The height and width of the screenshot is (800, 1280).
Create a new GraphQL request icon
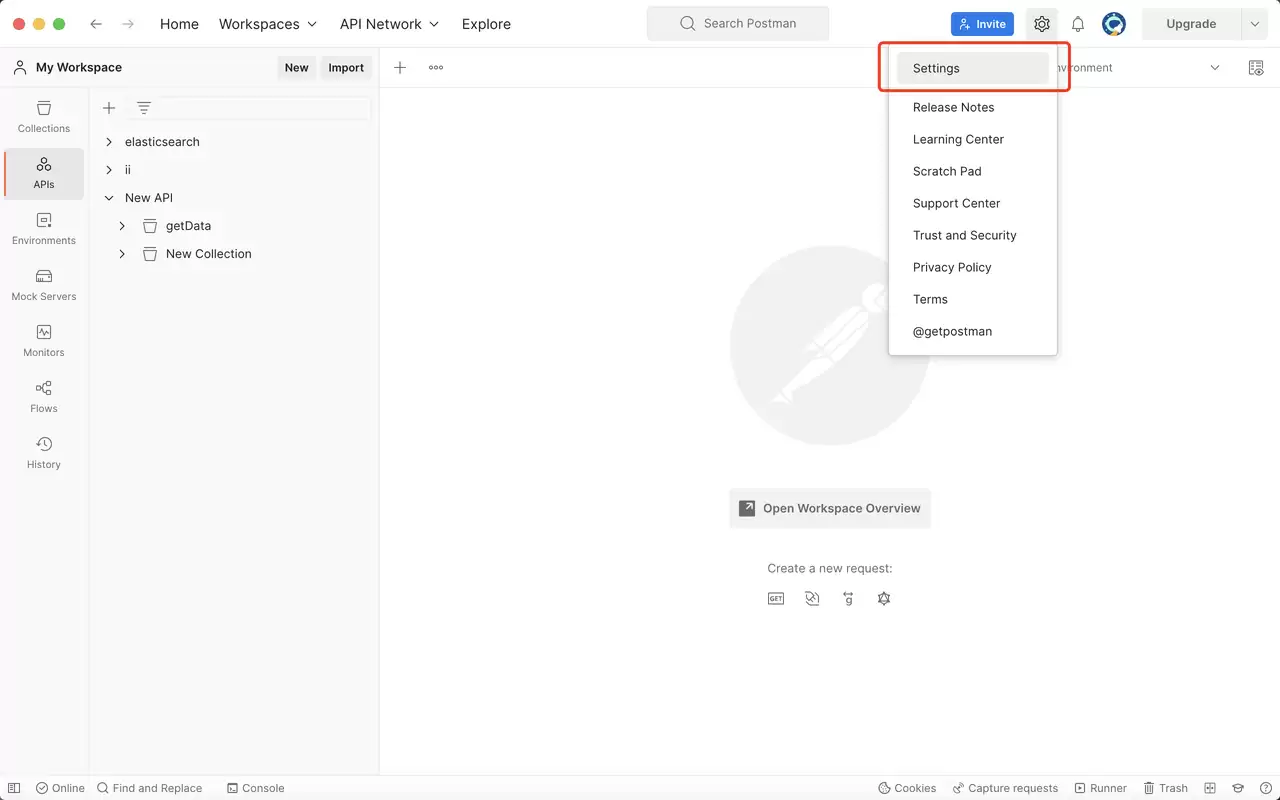pos(884,598)
